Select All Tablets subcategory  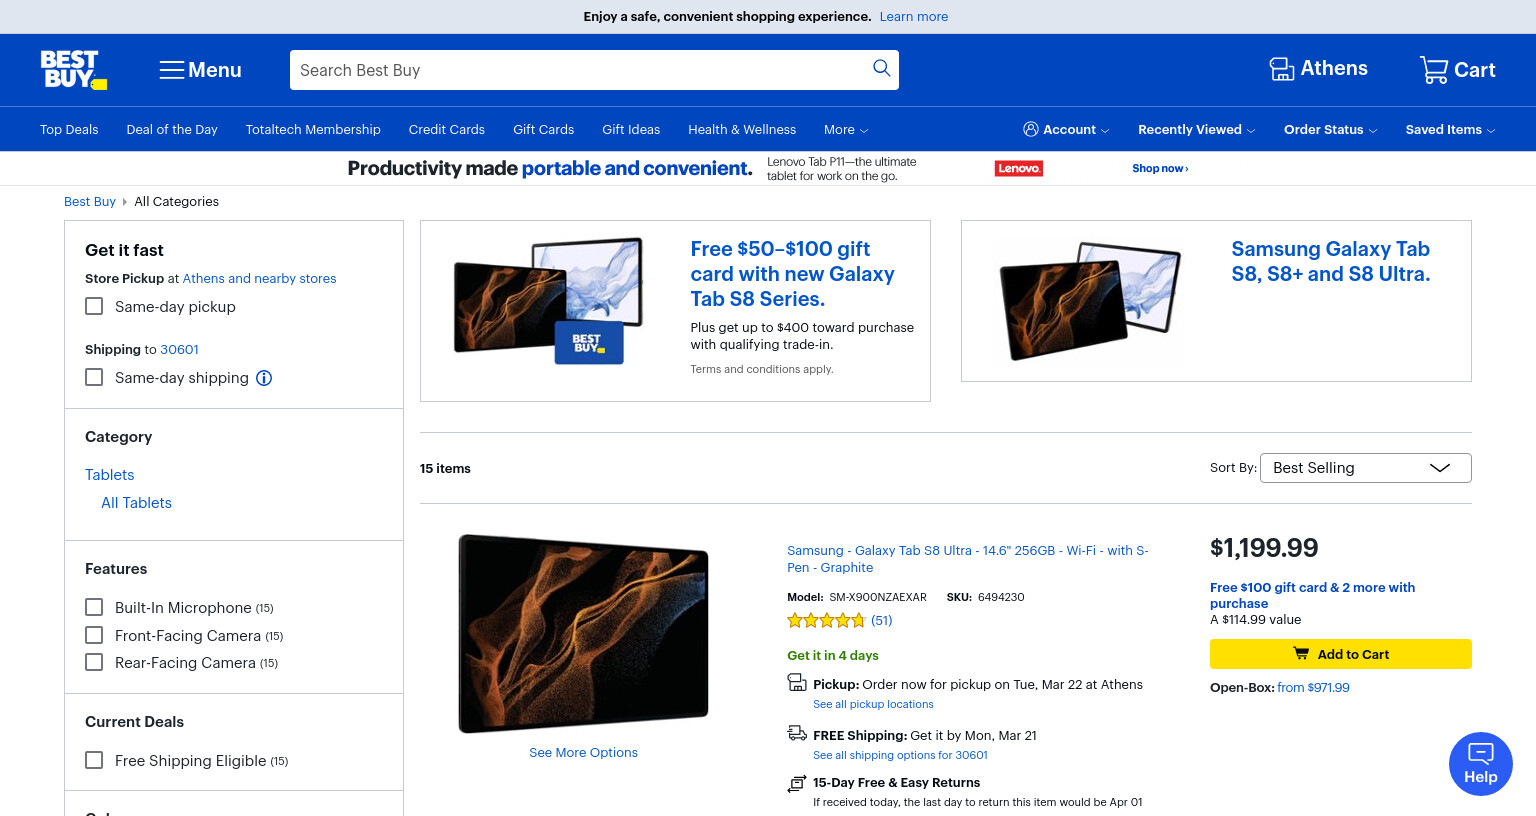click(136, 503)
